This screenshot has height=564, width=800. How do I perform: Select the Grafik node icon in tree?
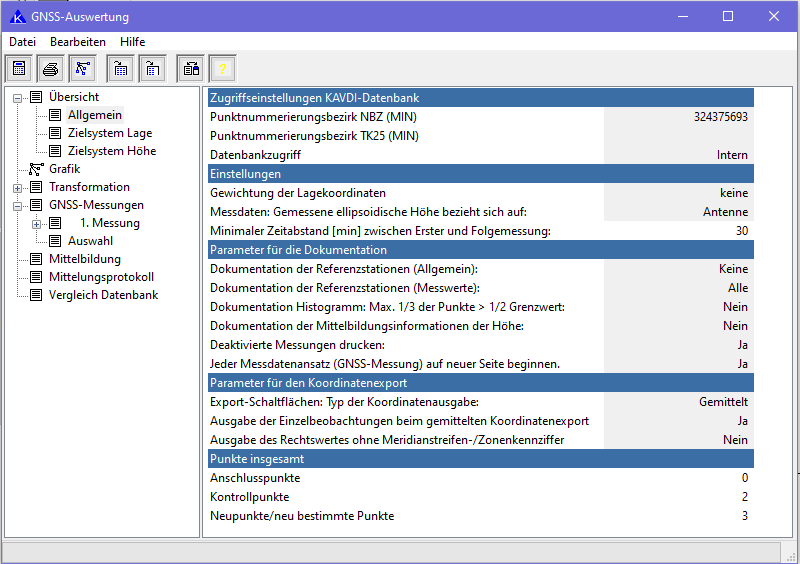pos(36,169)
